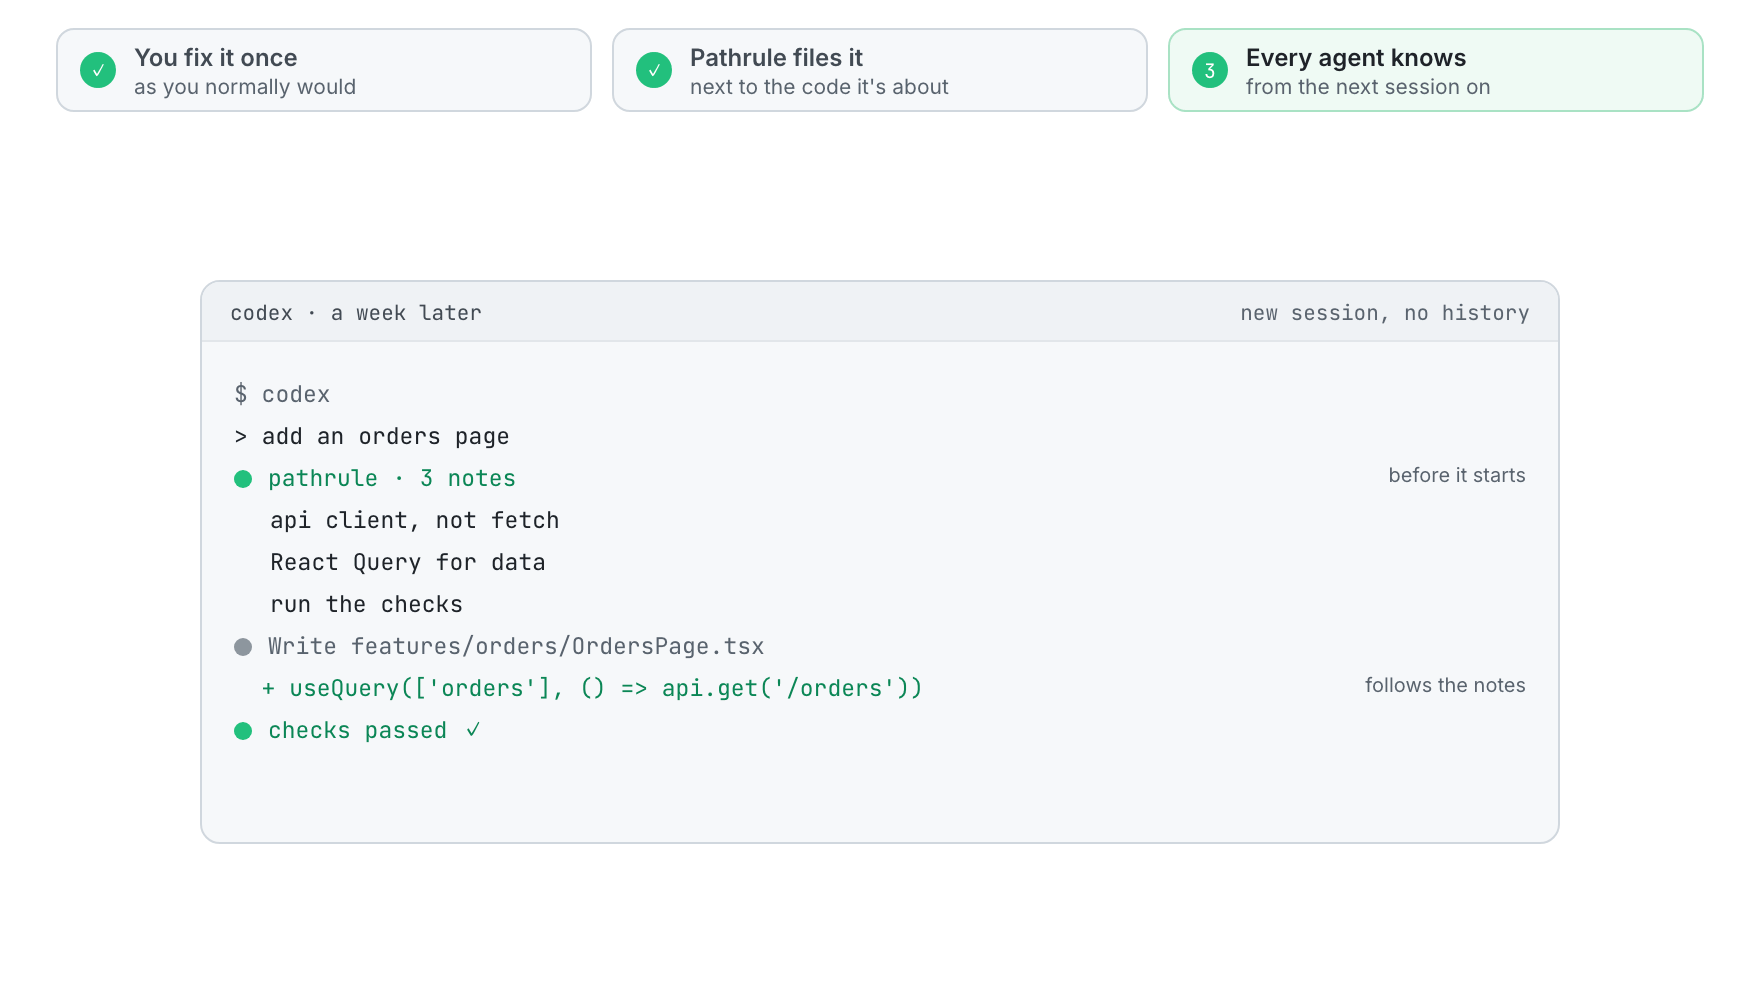Click the 'codex · a week later' terminal title
1760x990 pixels.
[356, 313]
